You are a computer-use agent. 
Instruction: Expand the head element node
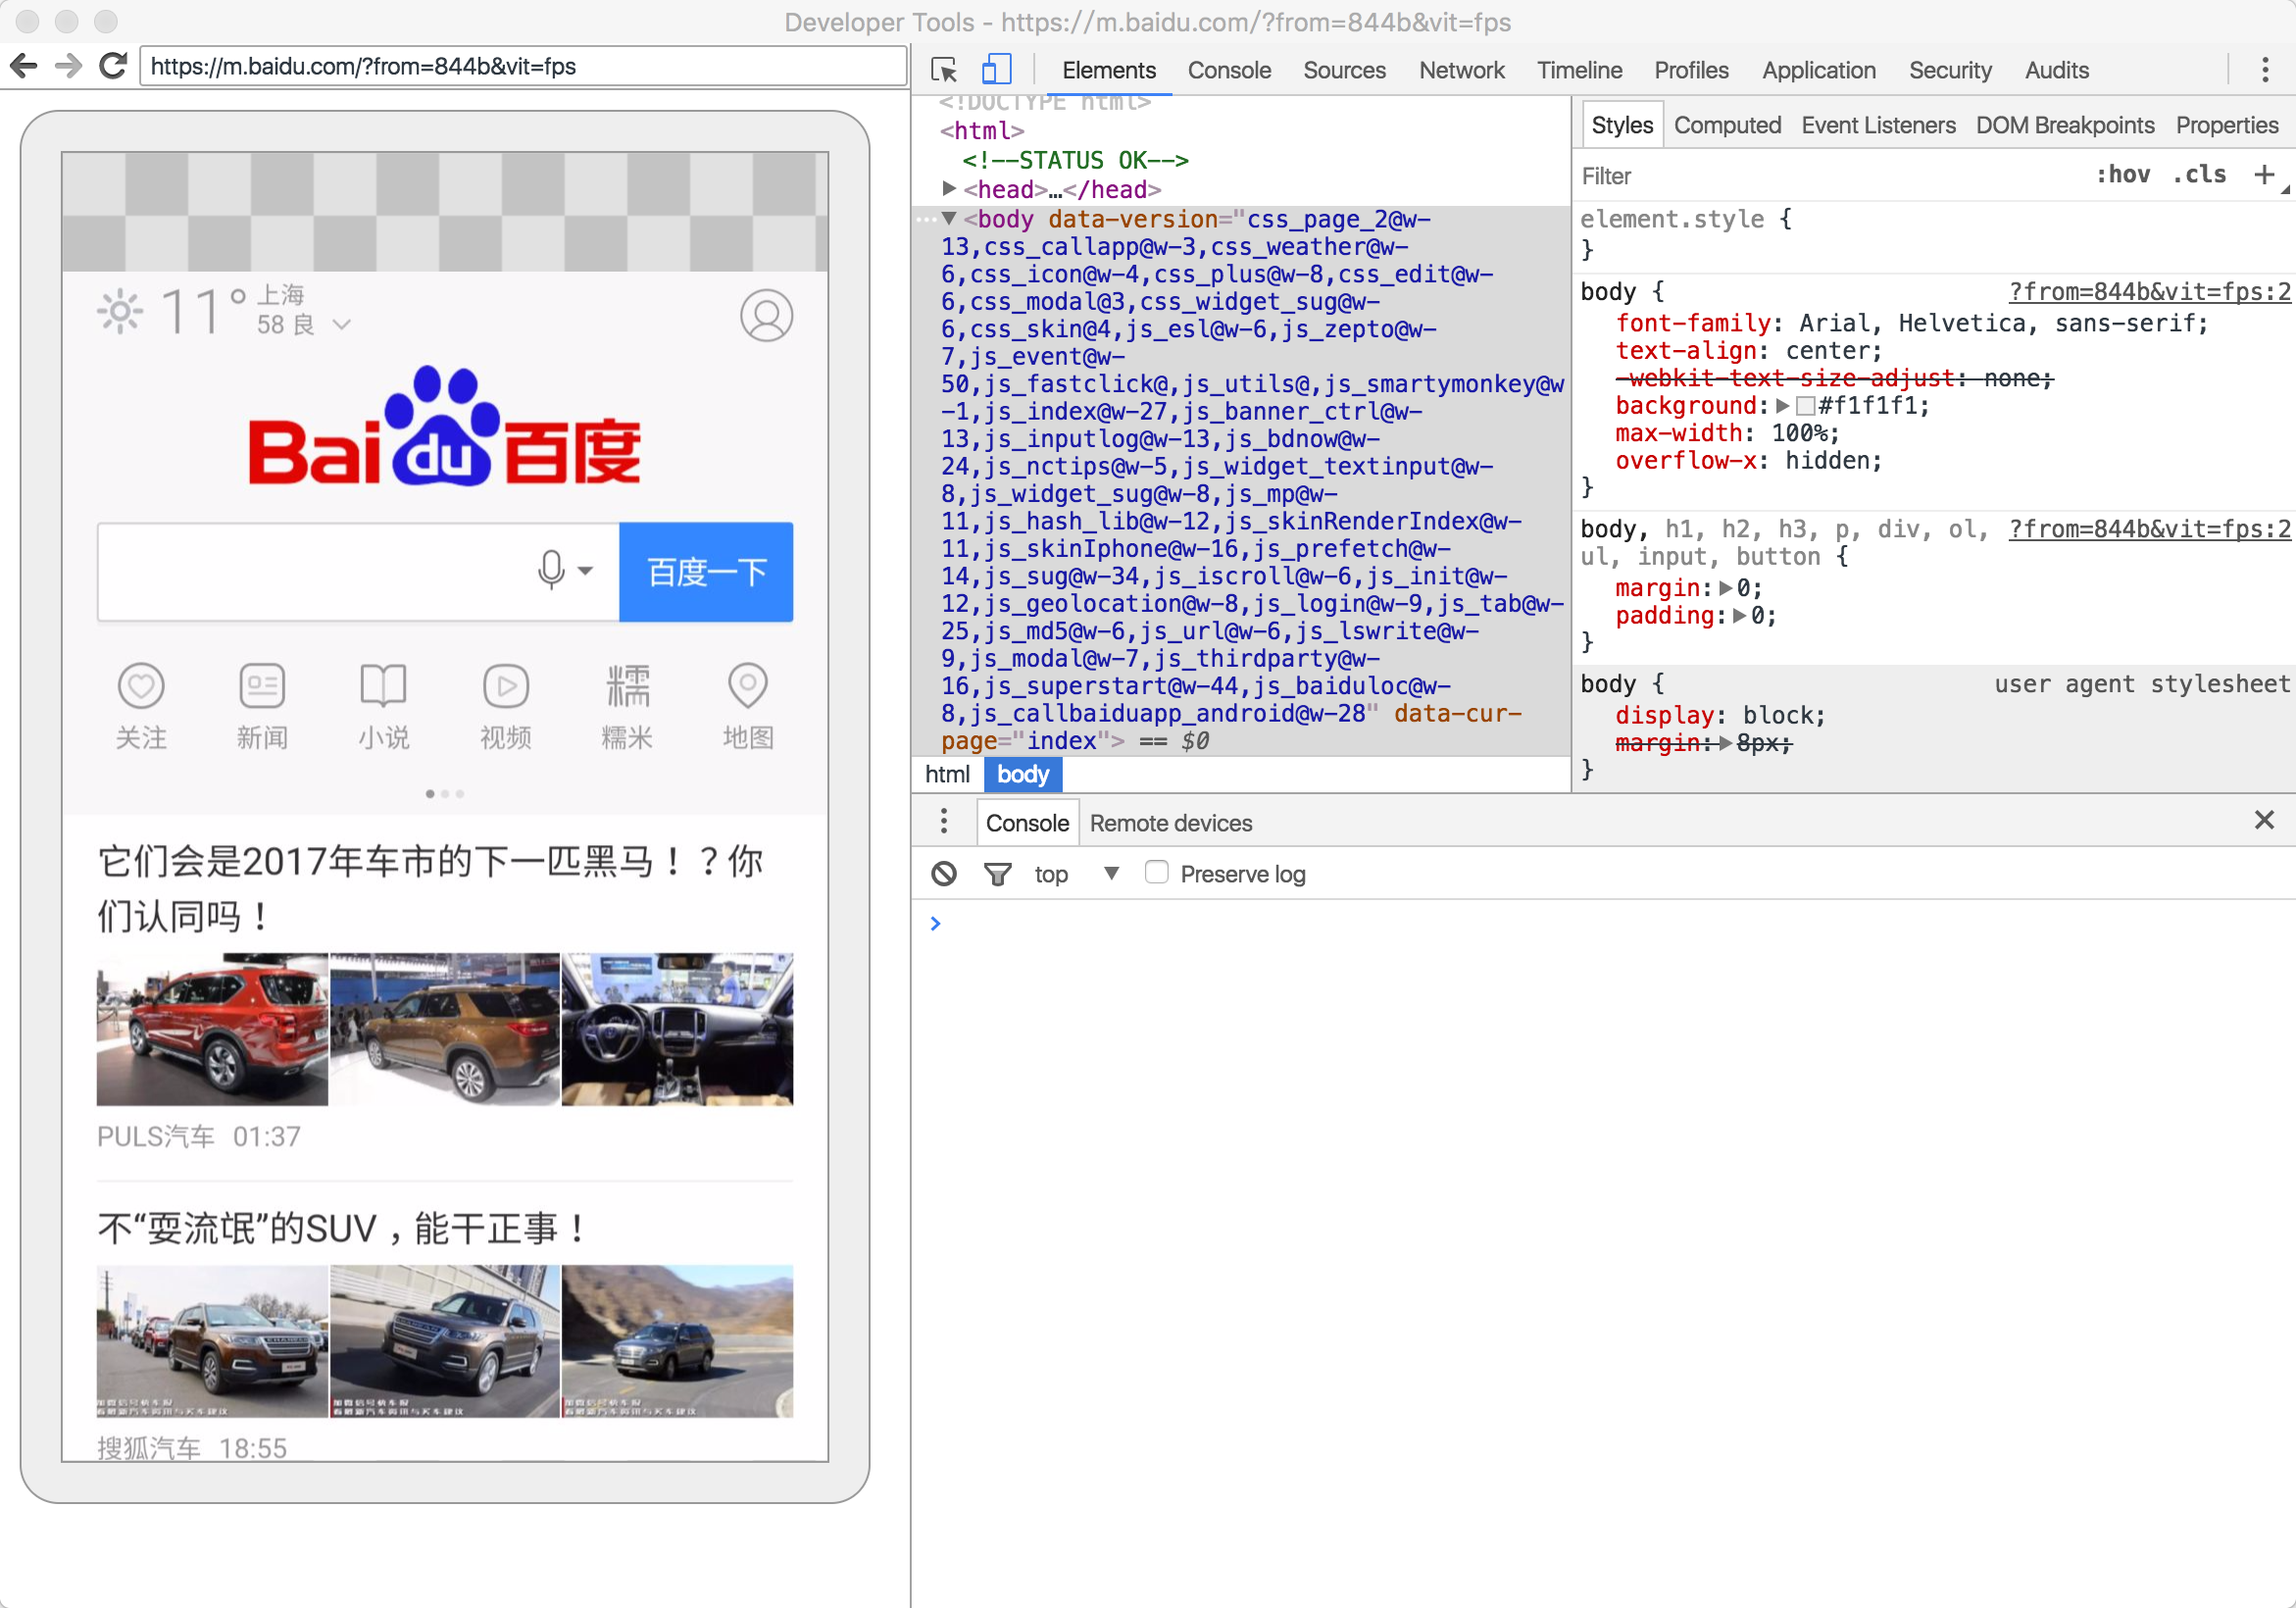pyautogui.click(x=949, y=189)
